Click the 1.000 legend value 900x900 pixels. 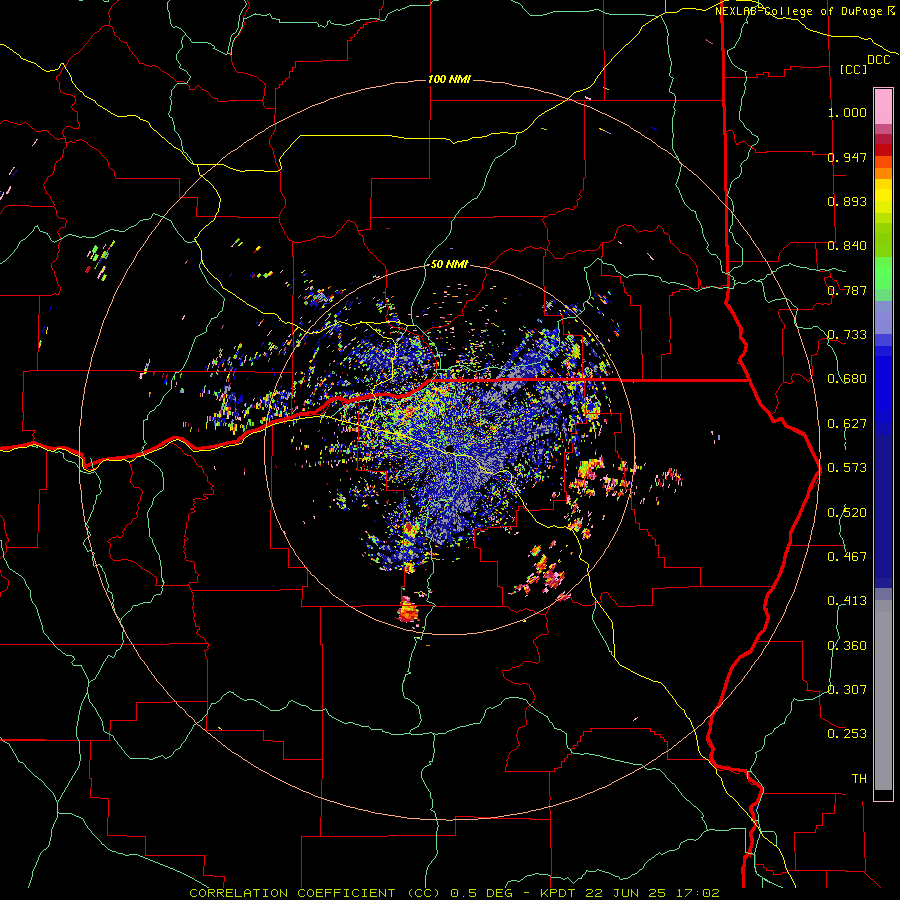pos(847,113)
